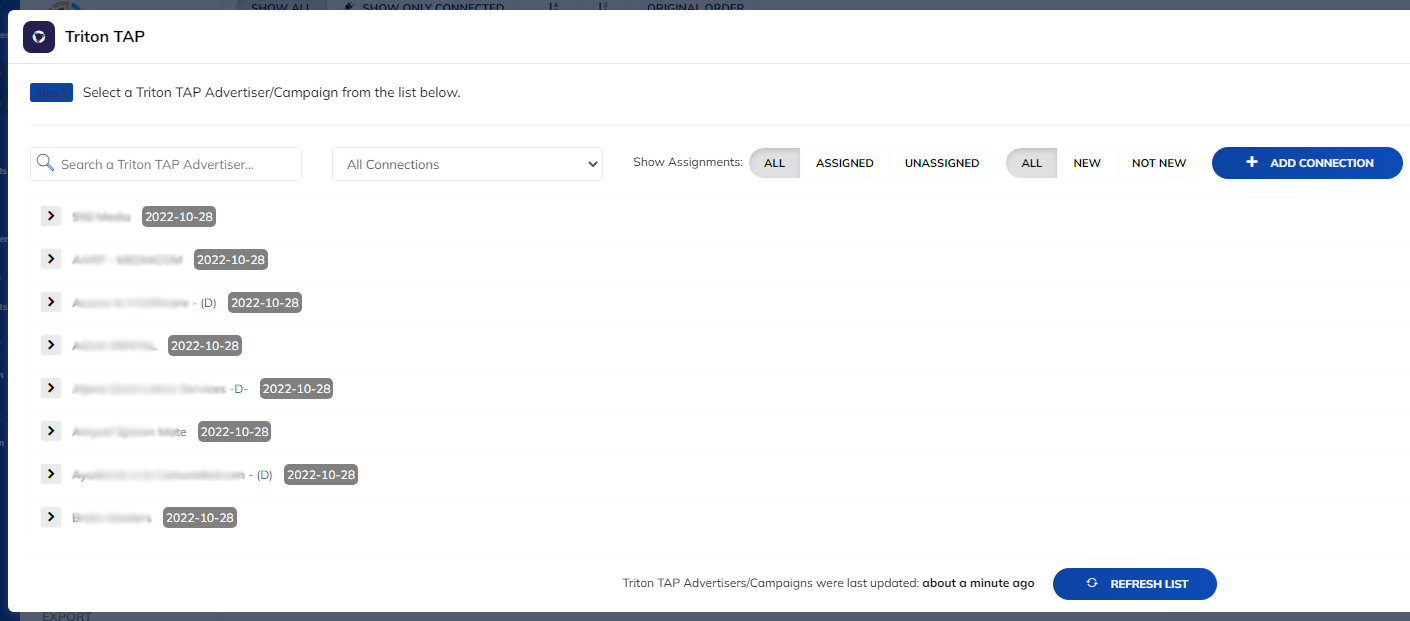Click the ADD CONNECTION button
Viewport: 1410px width, 621px height.
pos(1307,163)
